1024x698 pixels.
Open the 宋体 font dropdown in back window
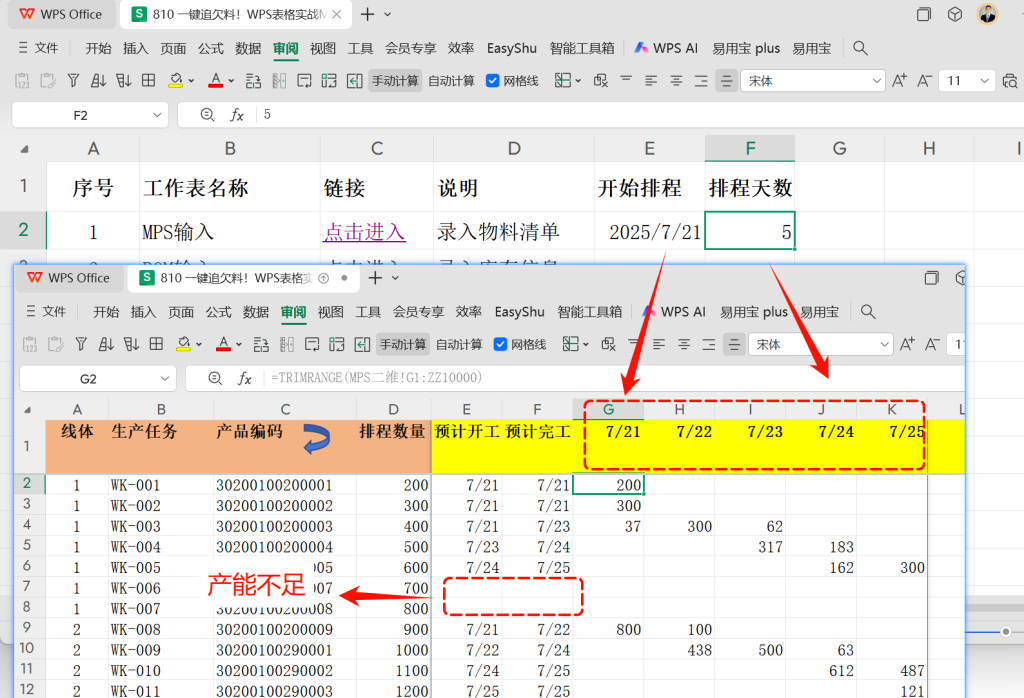[876, 80]
